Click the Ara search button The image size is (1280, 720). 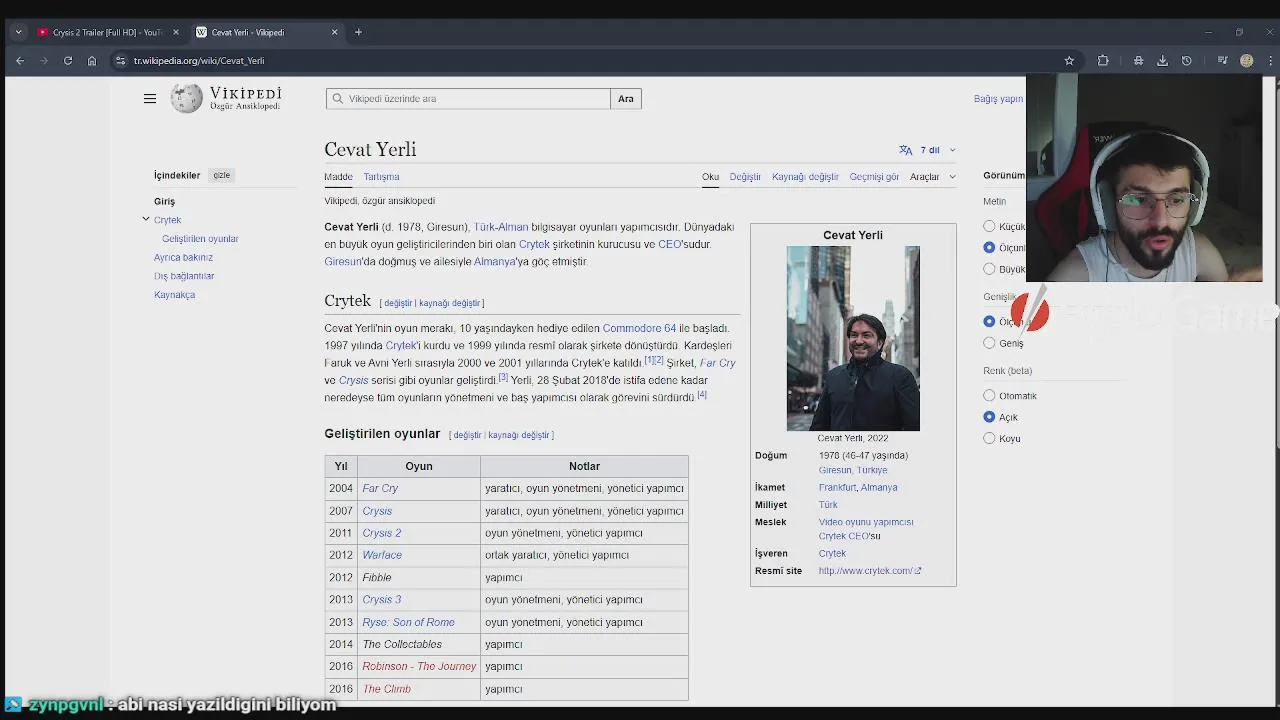coord(626,99)
